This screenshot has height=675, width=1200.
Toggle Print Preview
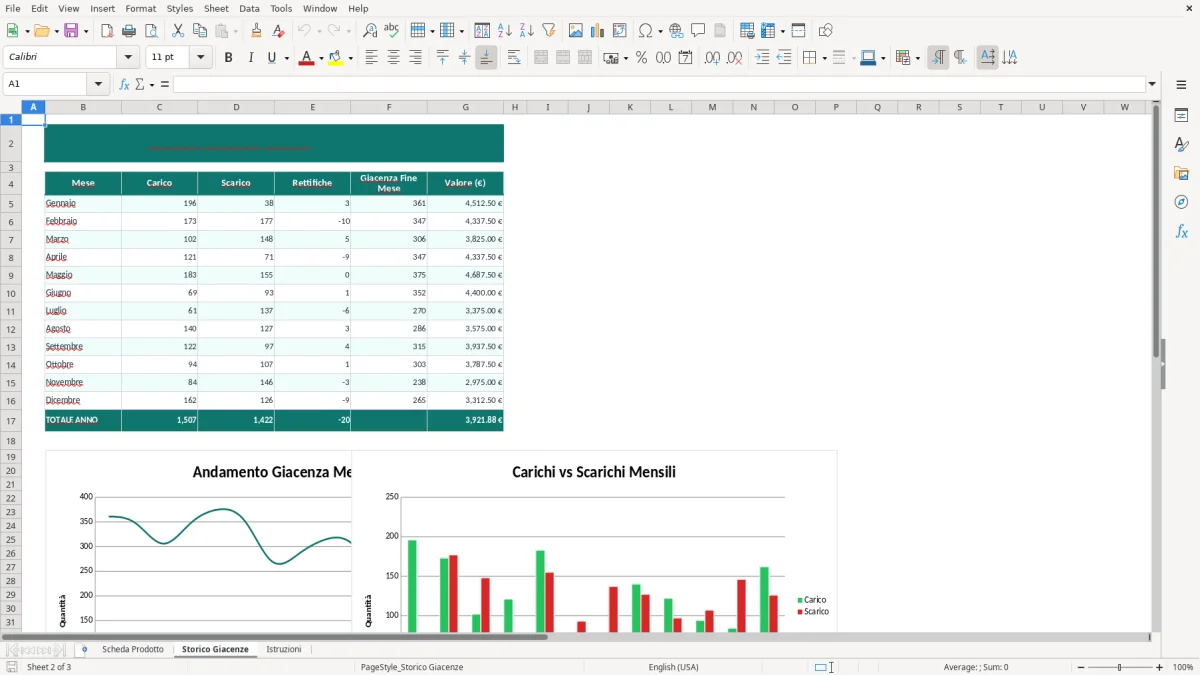[151, 31]
